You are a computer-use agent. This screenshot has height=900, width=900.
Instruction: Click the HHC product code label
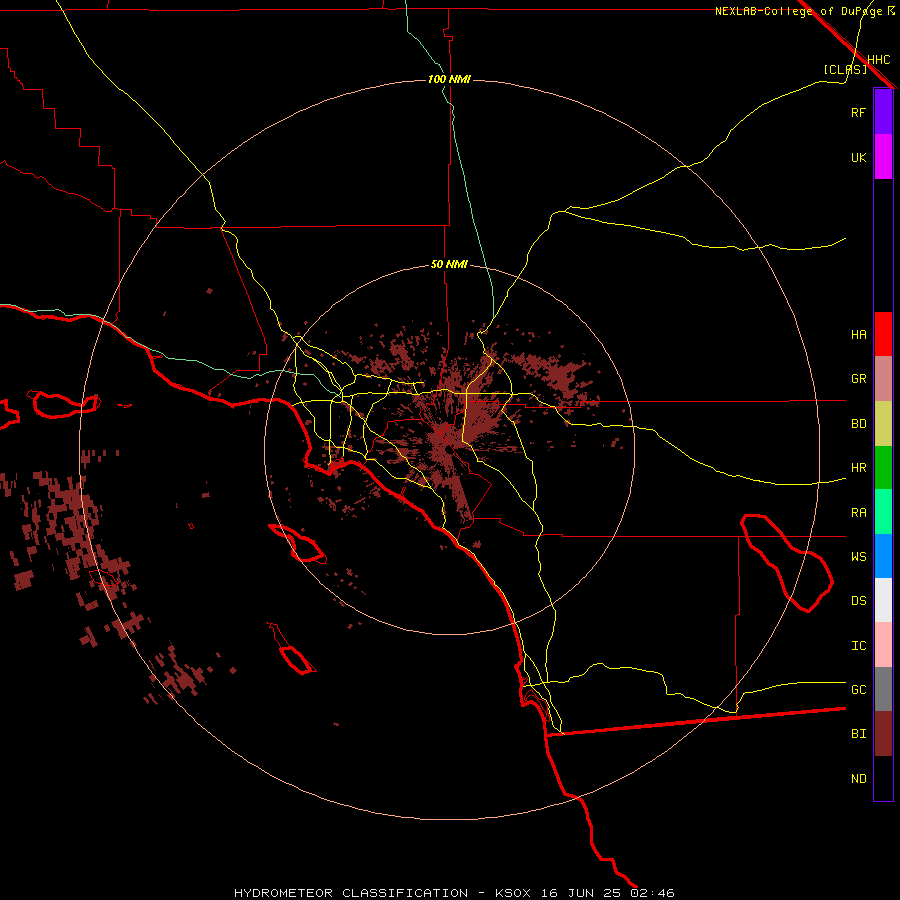point(878,60)
